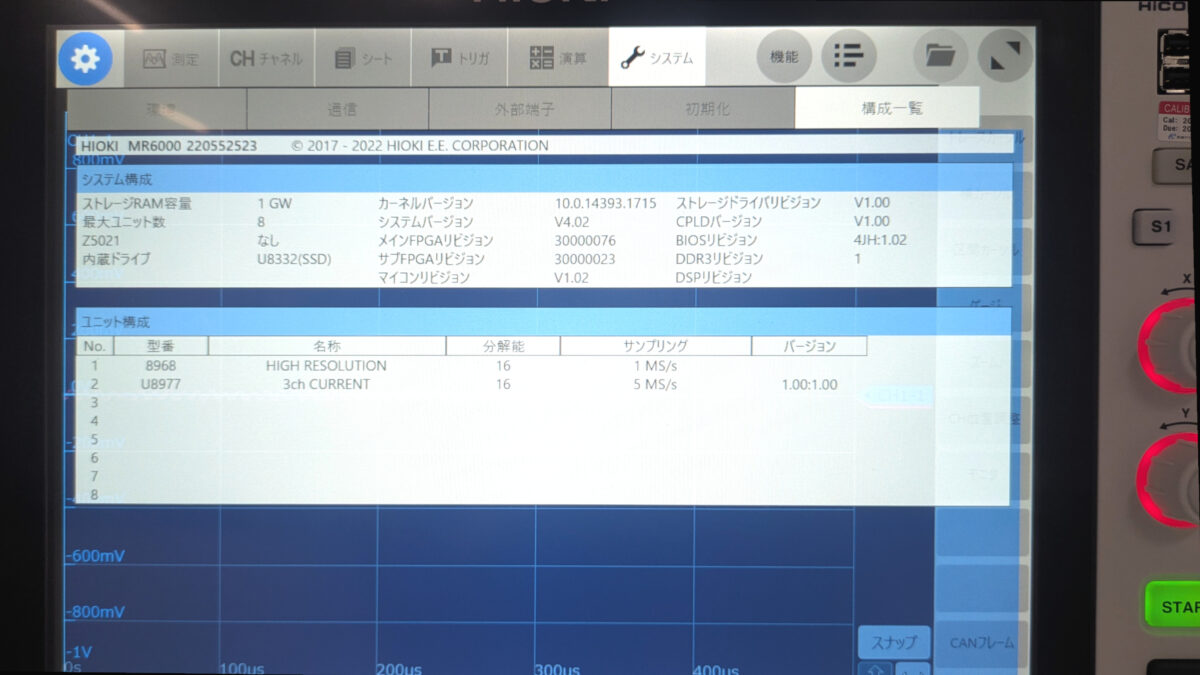1200x675 pixels.
Task: Open the 演算 calculation tab
Action: coord(557,59)
